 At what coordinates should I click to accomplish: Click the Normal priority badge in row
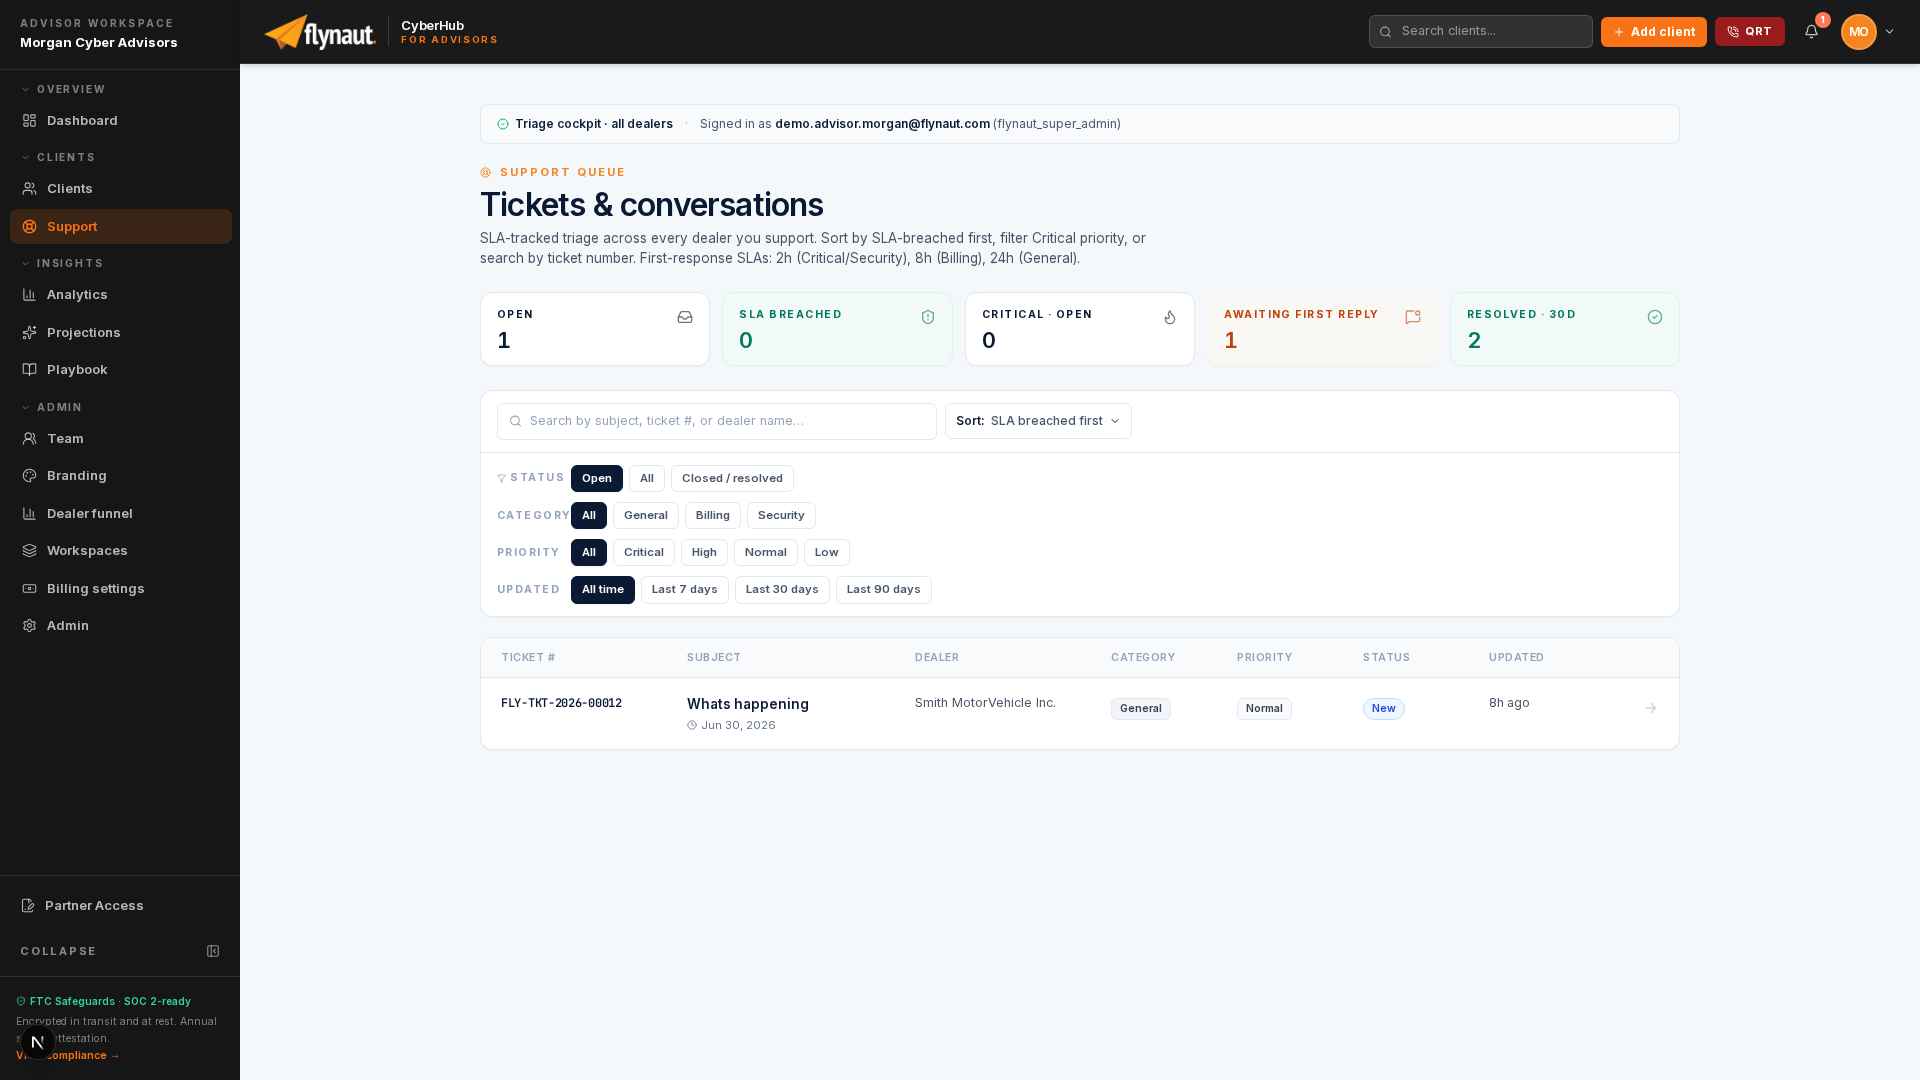click(1264, 709)
